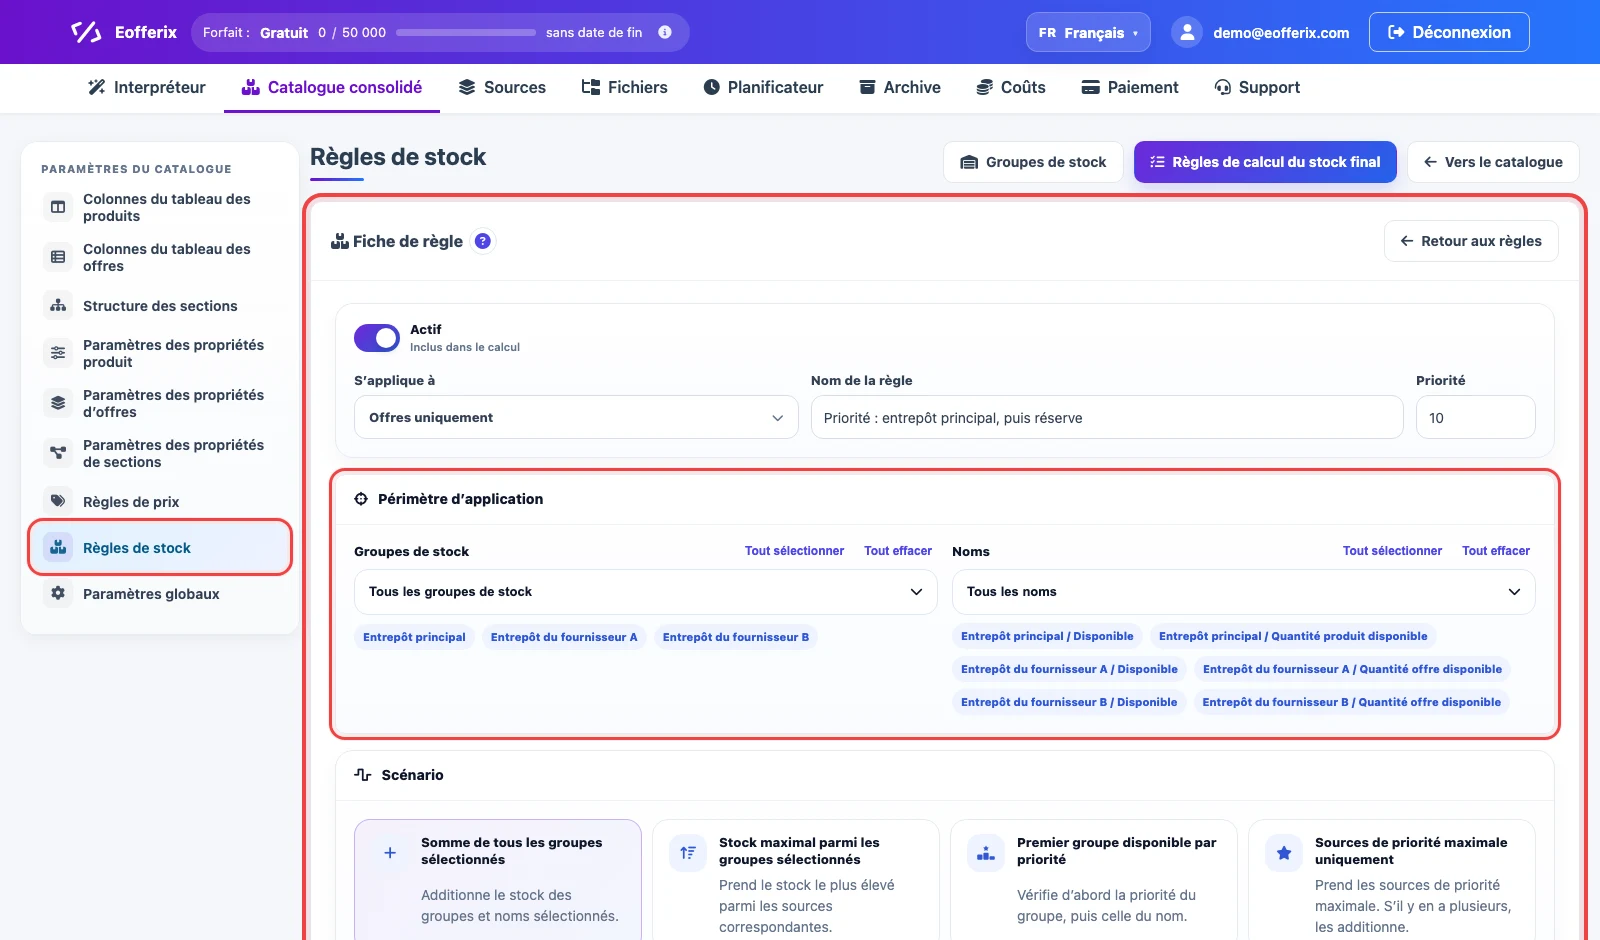
Task: Click the plus icon on Somme scenario card
Action: pos(390,853)
